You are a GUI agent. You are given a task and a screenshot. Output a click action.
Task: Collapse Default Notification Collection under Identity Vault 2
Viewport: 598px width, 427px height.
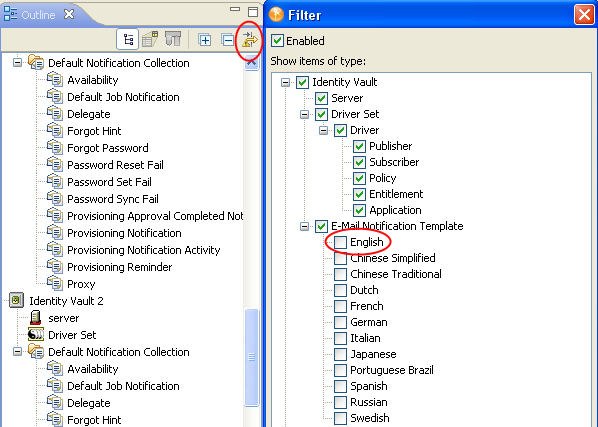18,351
